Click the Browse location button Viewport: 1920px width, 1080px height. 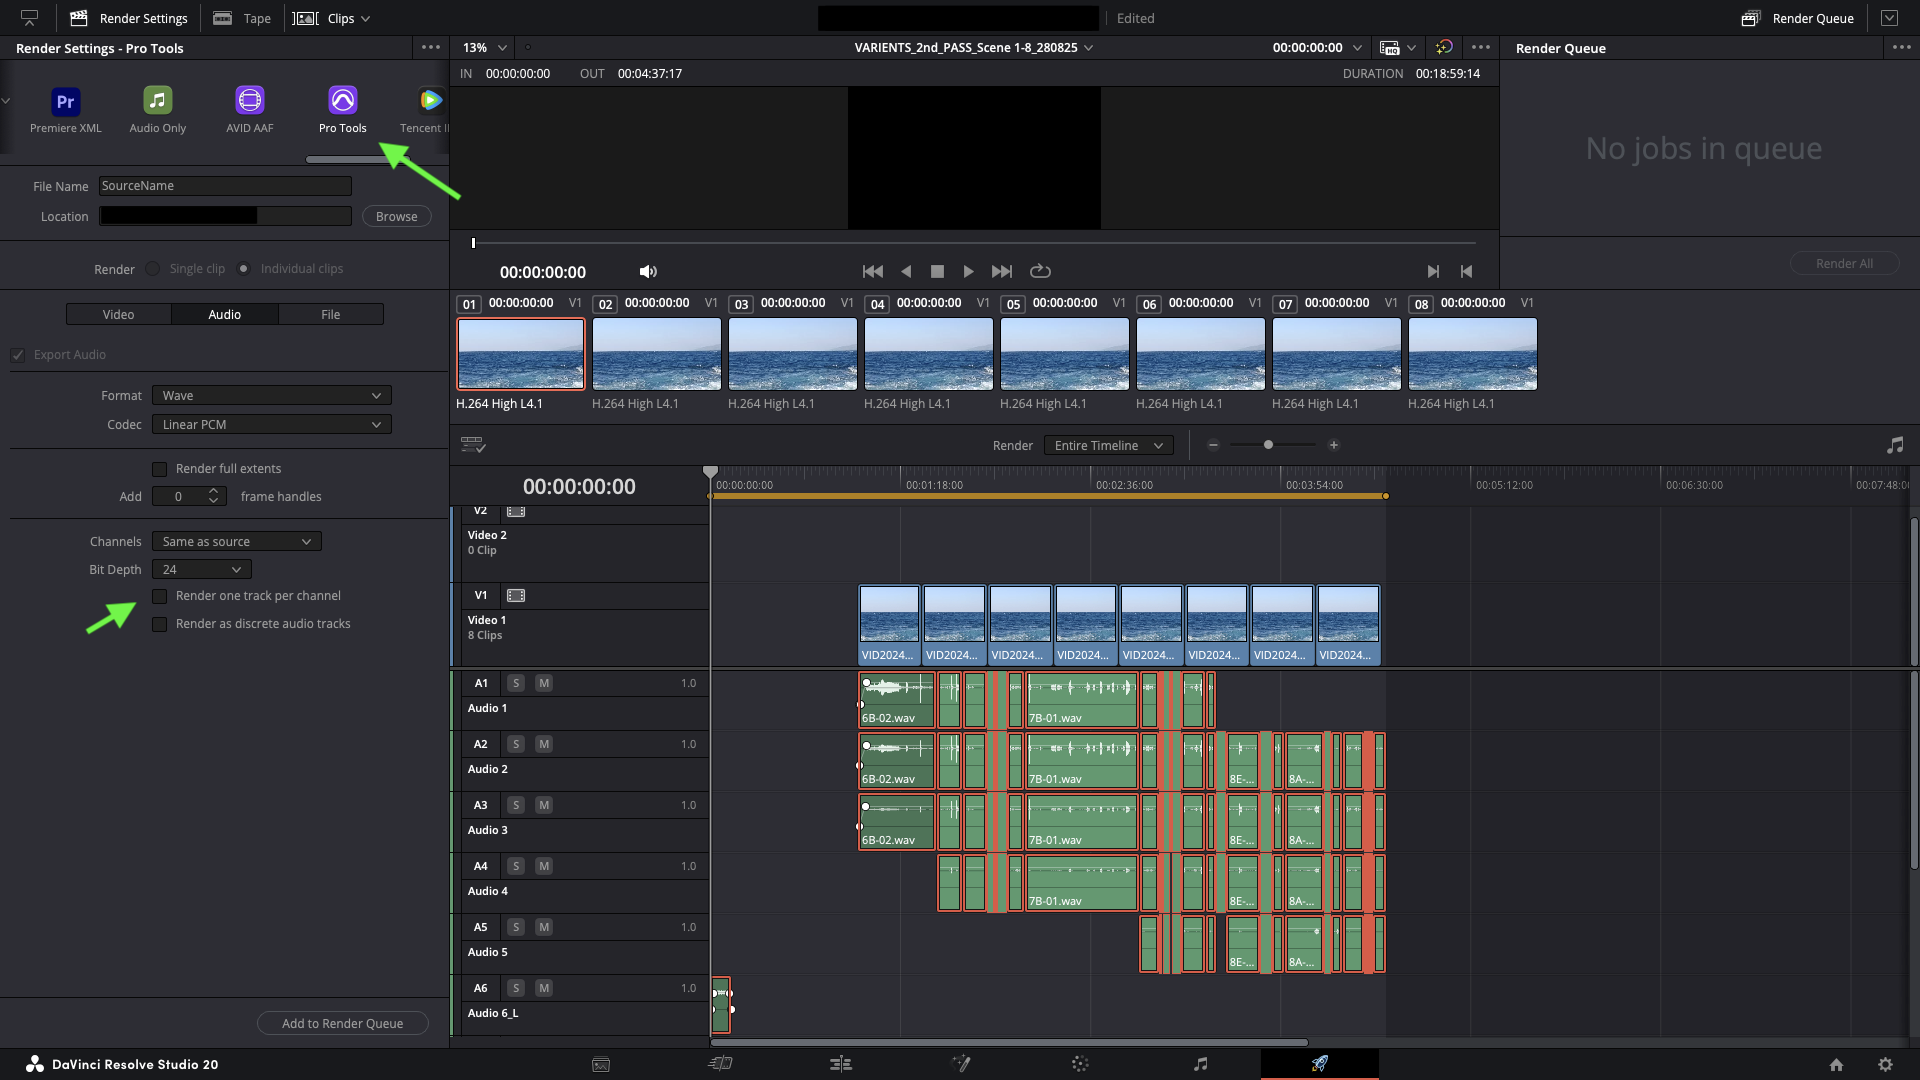point(396,217)
